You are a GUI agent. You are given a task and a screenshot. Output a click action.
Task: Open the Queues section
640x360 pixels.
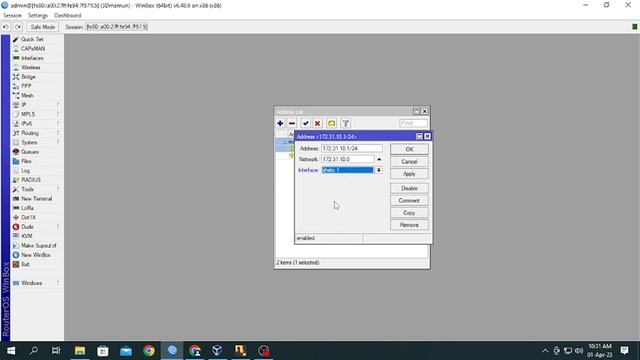coord(30,152)
